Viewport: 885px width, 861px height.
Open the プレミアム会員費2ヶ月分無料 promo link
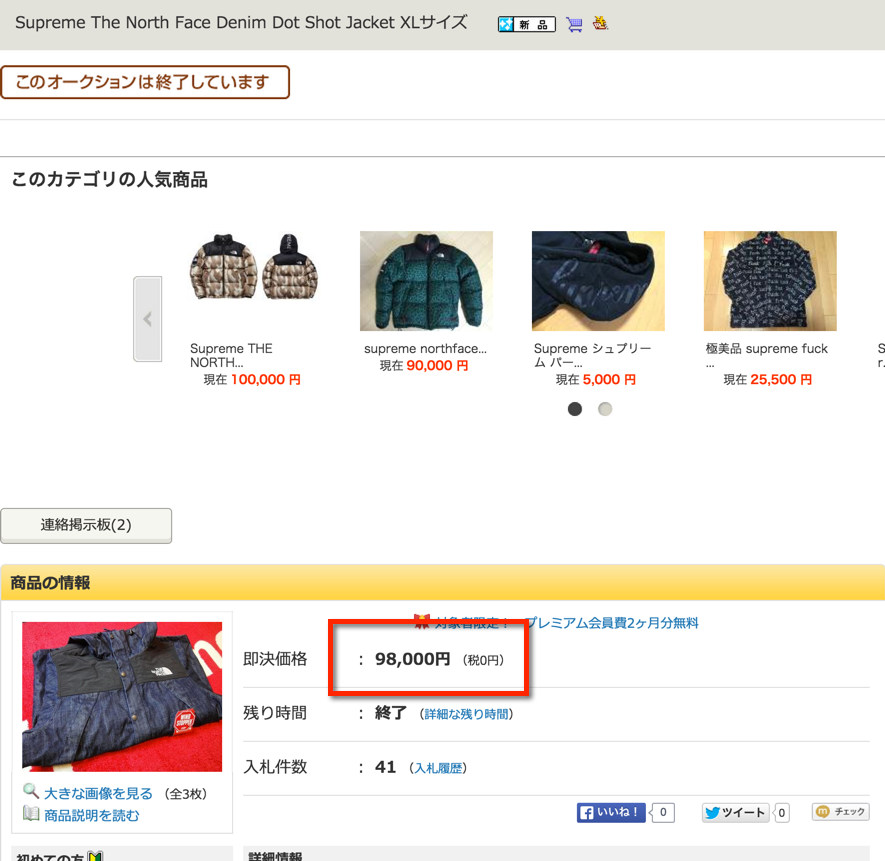click(x=611, y=623)
